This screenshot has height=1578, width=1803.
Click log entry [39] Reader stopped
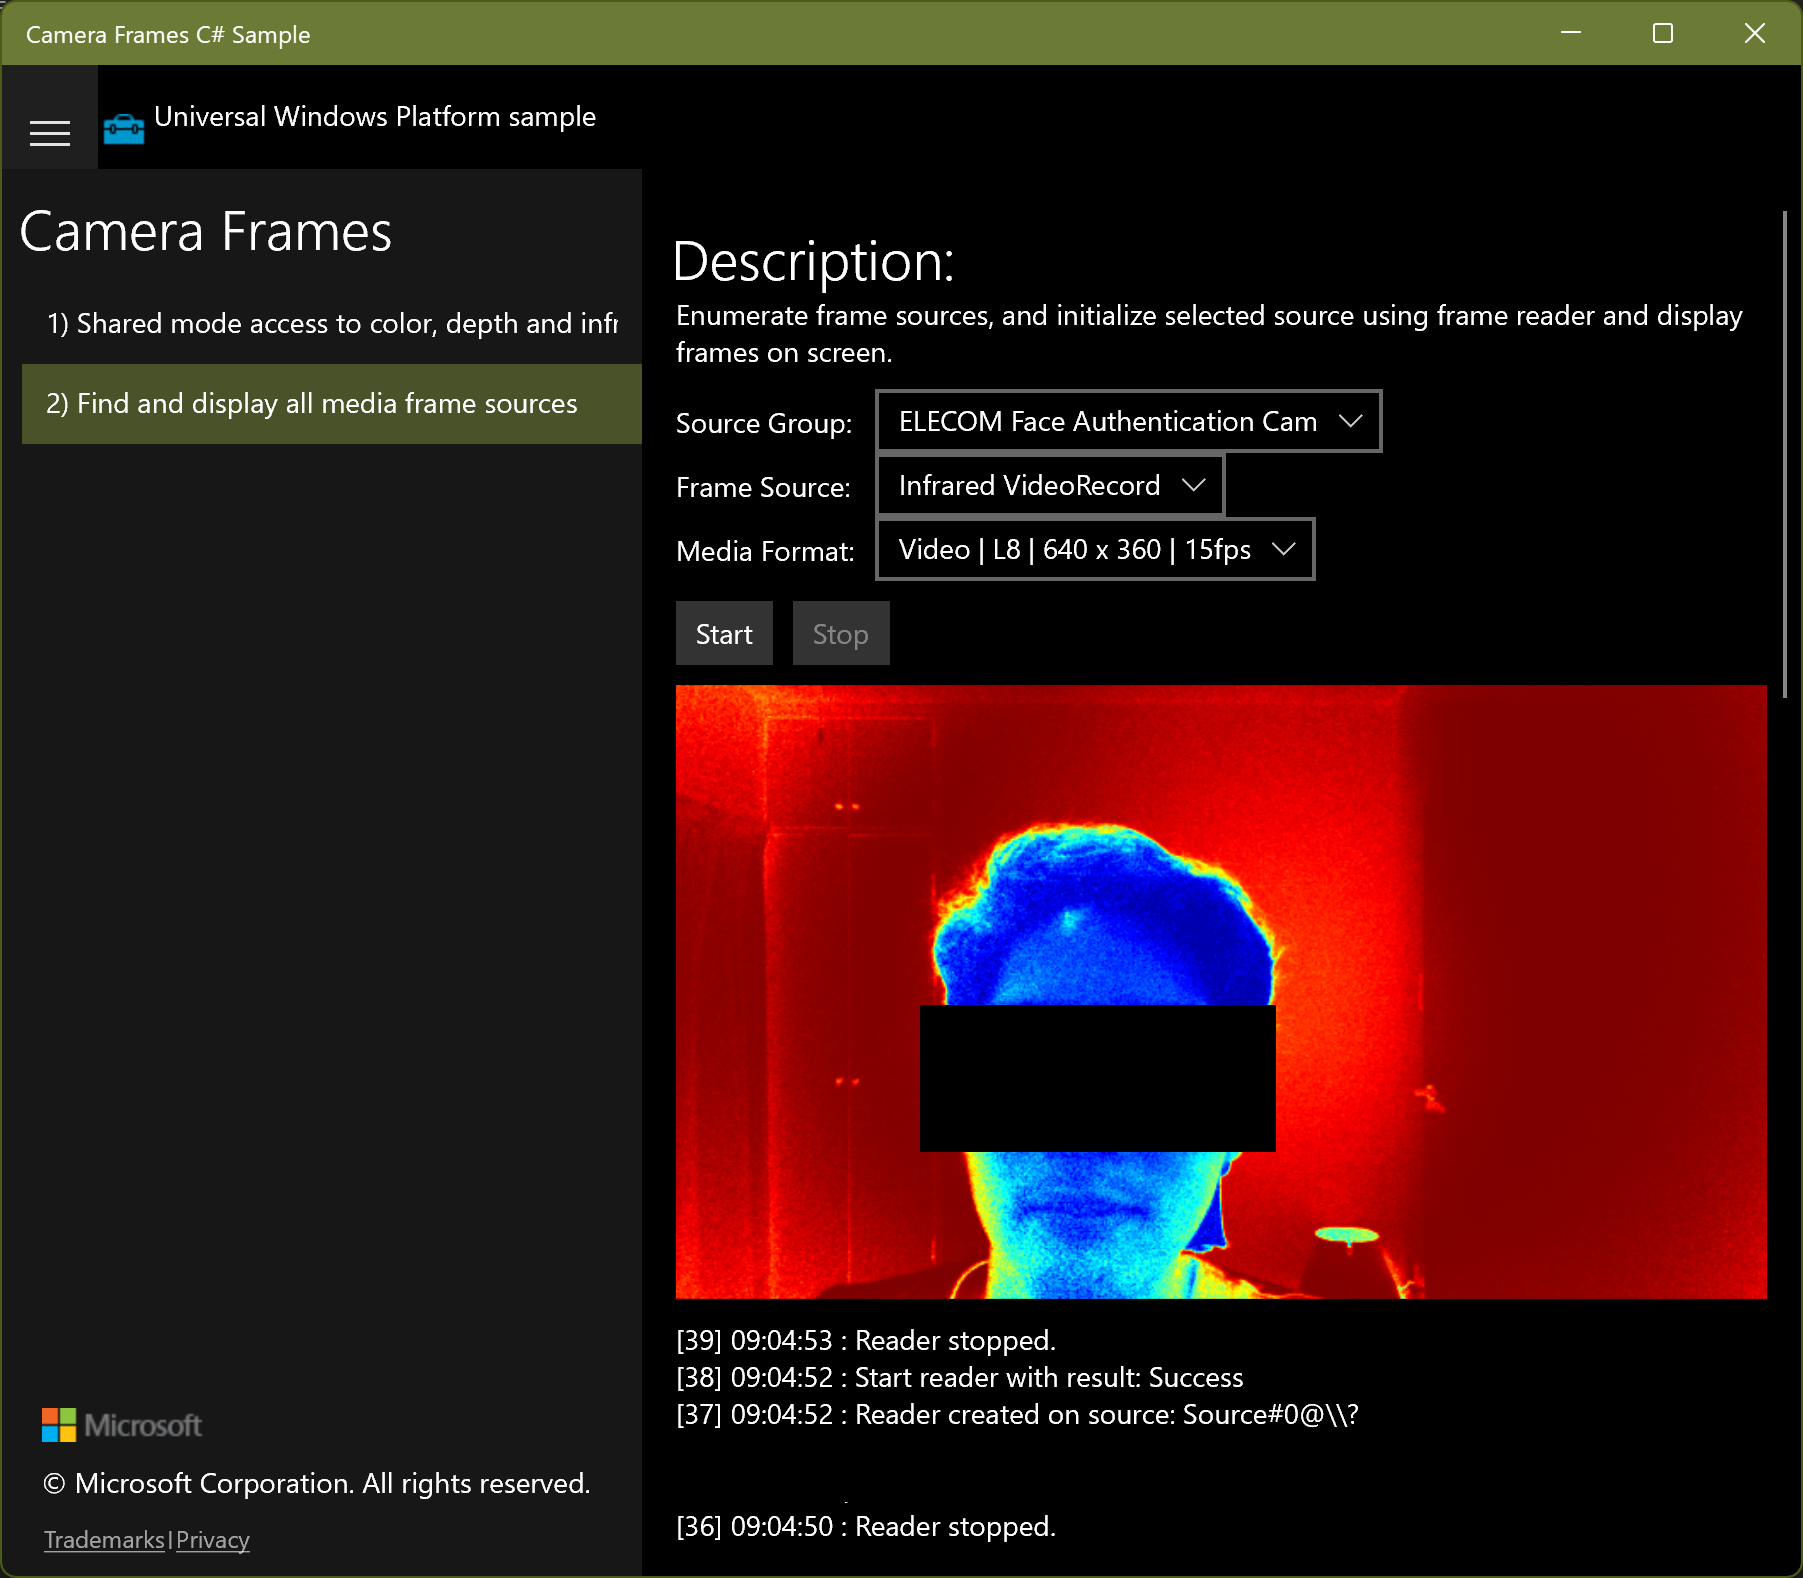click(866, 1340)
